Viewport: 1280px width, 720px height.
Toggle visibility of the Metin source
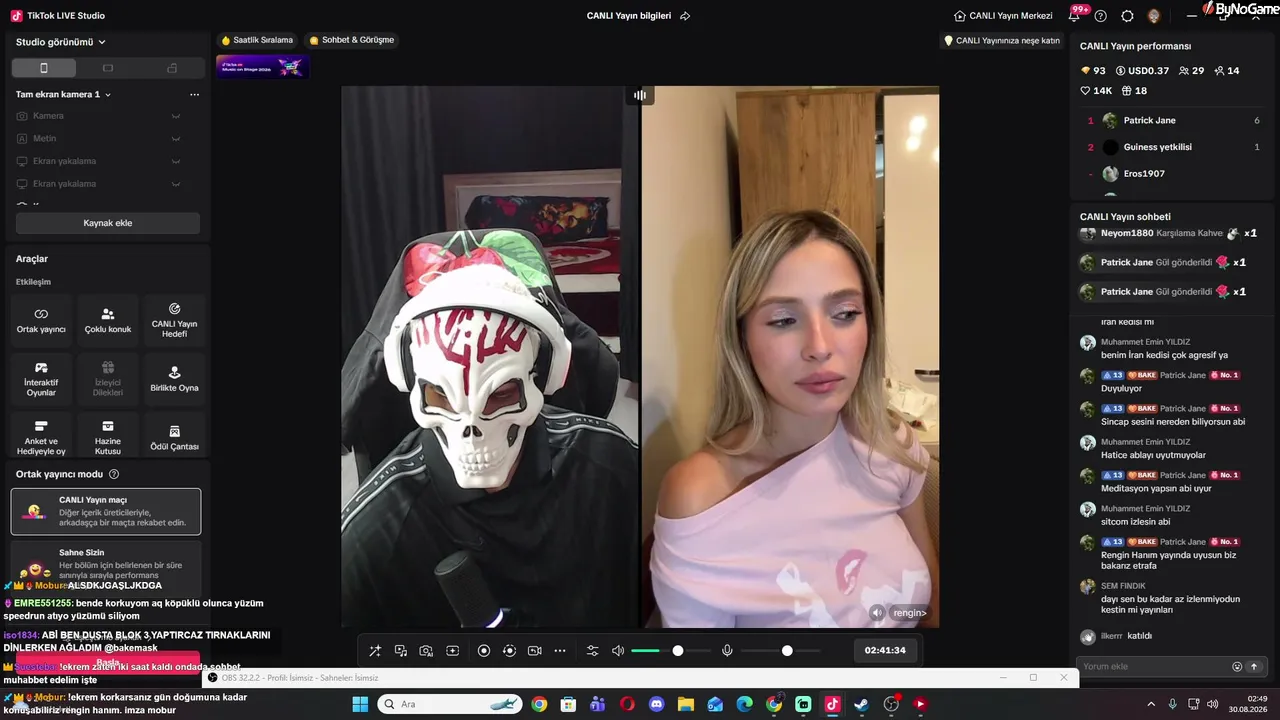176,139
